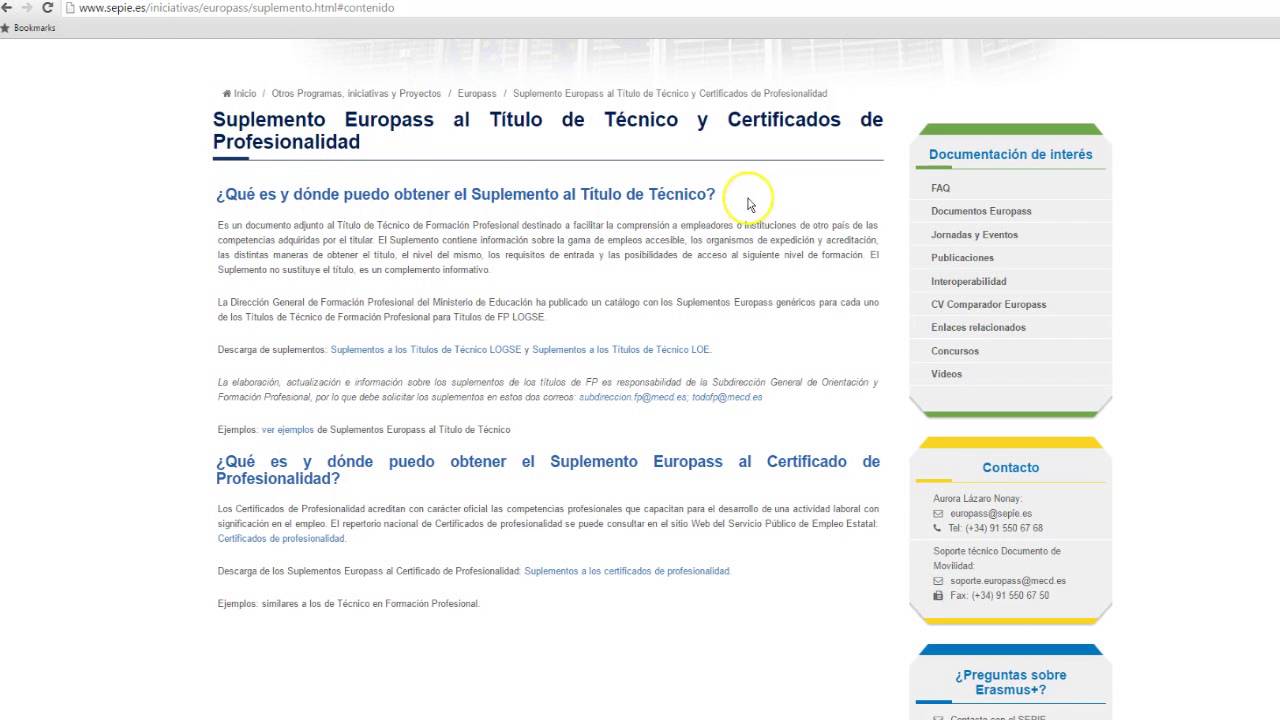The height and width of the screenshot is (720, 1280).
Task: Click ¿Preguntas sobre Erasmus+? heading
Action: (x=1010, y=682)
